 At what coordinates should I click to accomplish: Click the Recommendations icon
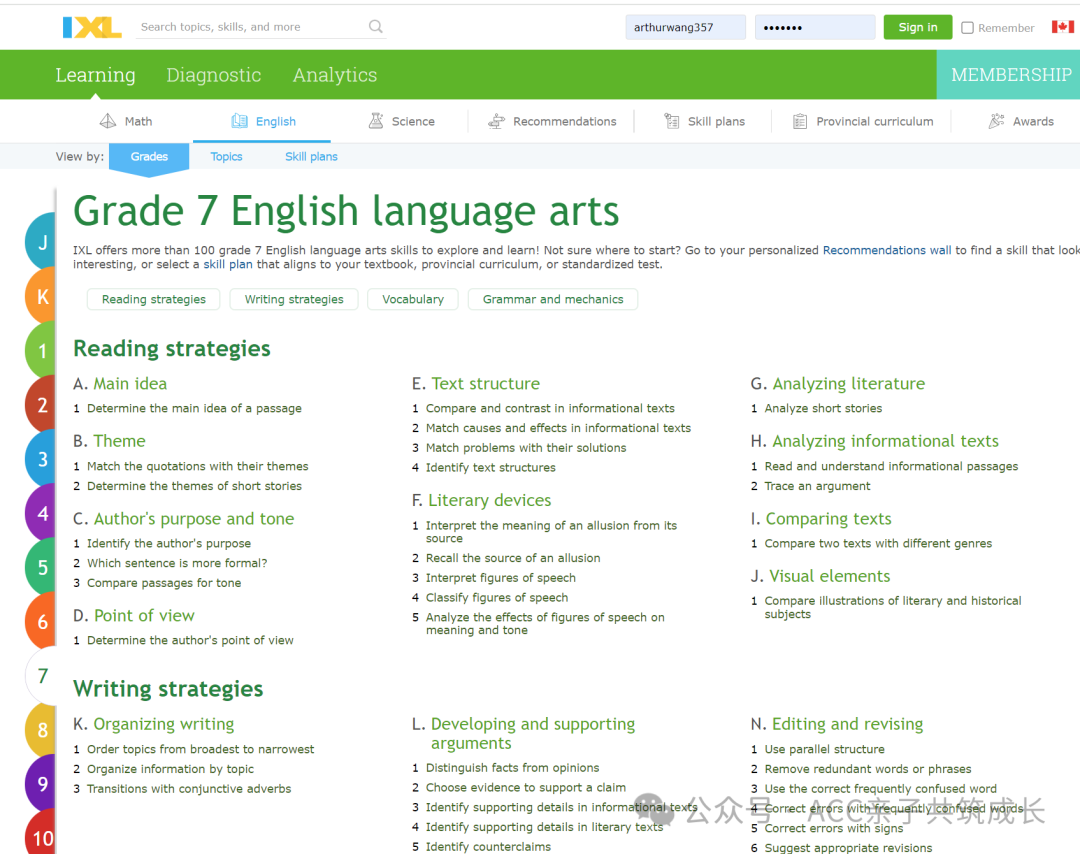(x=497, y=121)
